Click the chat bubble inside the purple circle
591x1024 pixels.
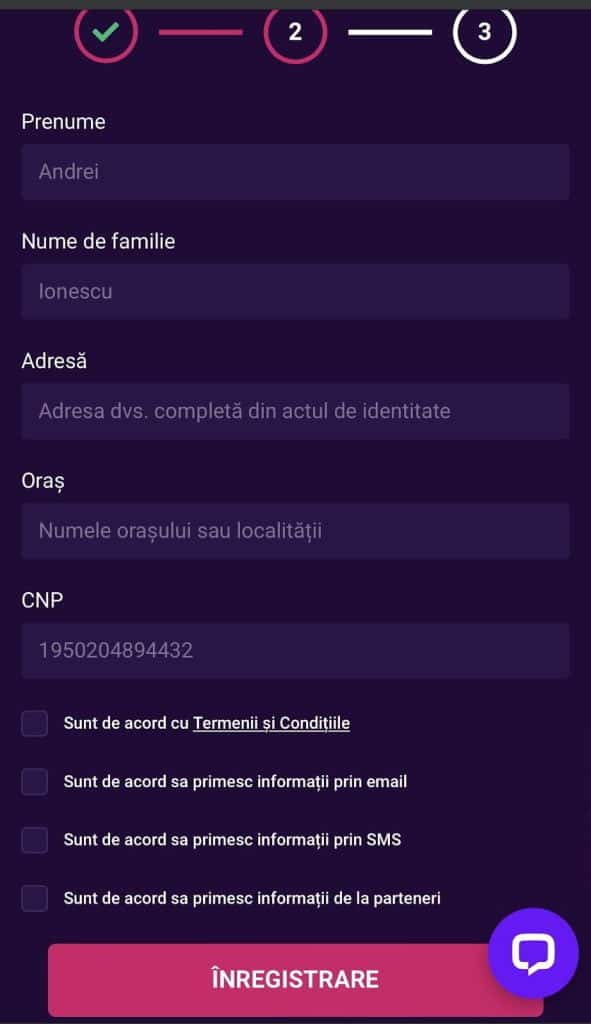point(533,951)
